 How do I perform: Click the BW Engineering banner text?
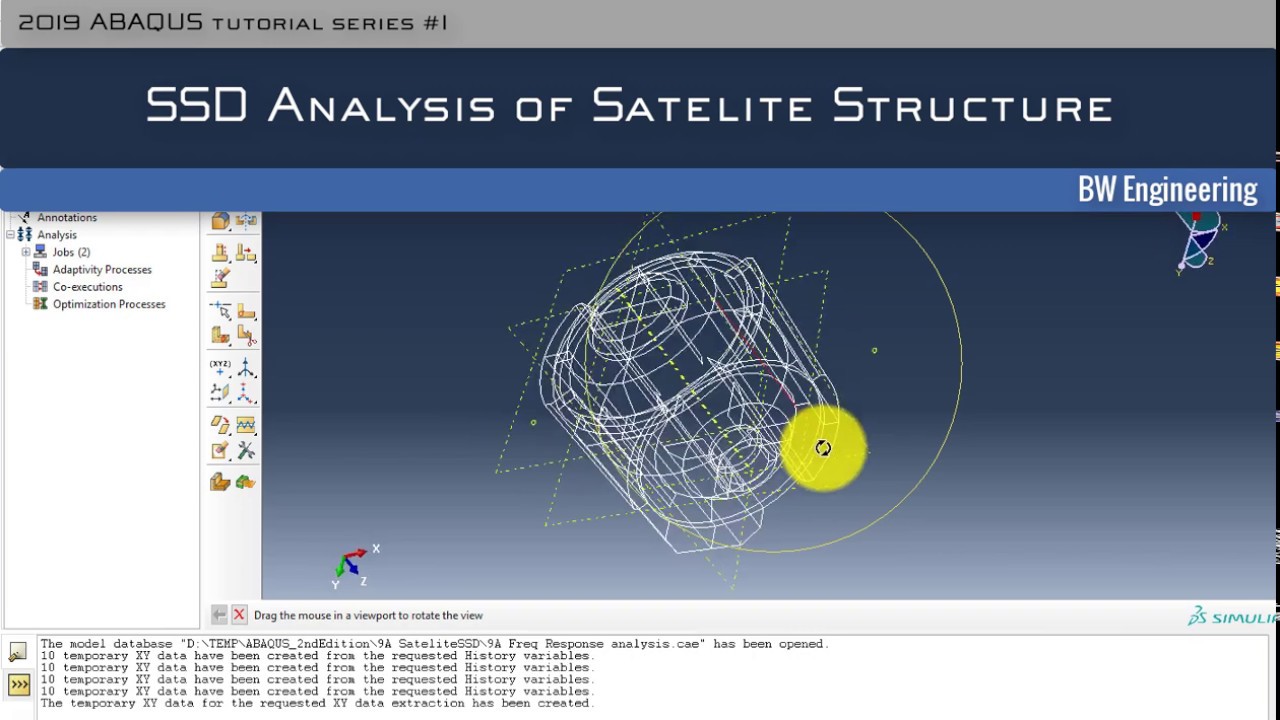point(1167,190)
